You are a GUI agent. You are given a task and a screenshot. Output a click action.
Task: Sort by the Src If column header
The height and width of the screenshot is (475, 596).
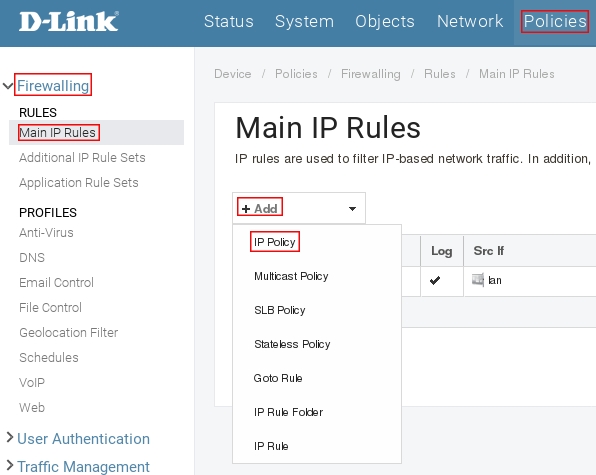pos(488,251)
